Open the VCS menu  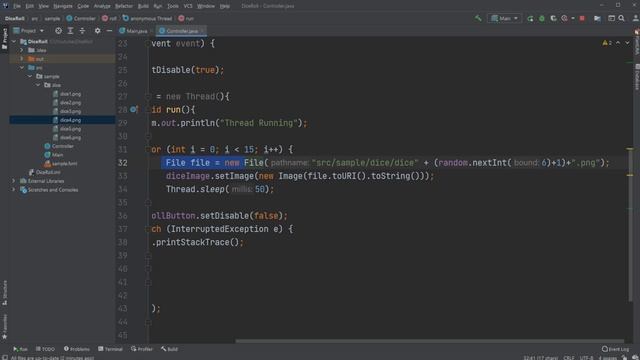tap(188, 6)
